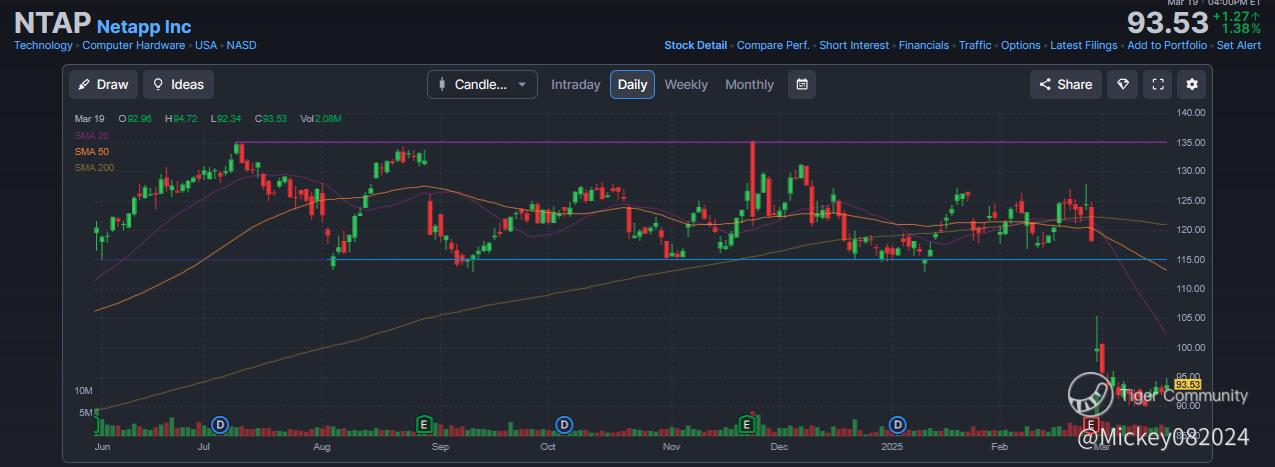Click the late-August earnings E marker
The image size is (1275, 467).
point(424,424)
